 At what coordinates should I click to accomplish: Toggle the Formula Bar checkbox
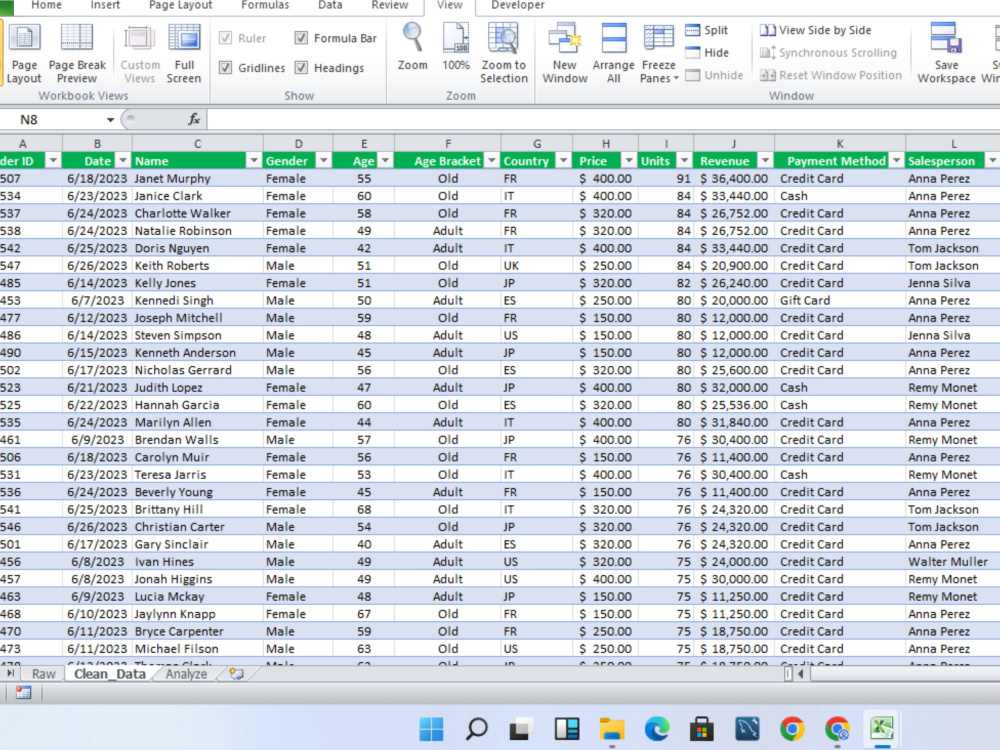tap(301, 38)
